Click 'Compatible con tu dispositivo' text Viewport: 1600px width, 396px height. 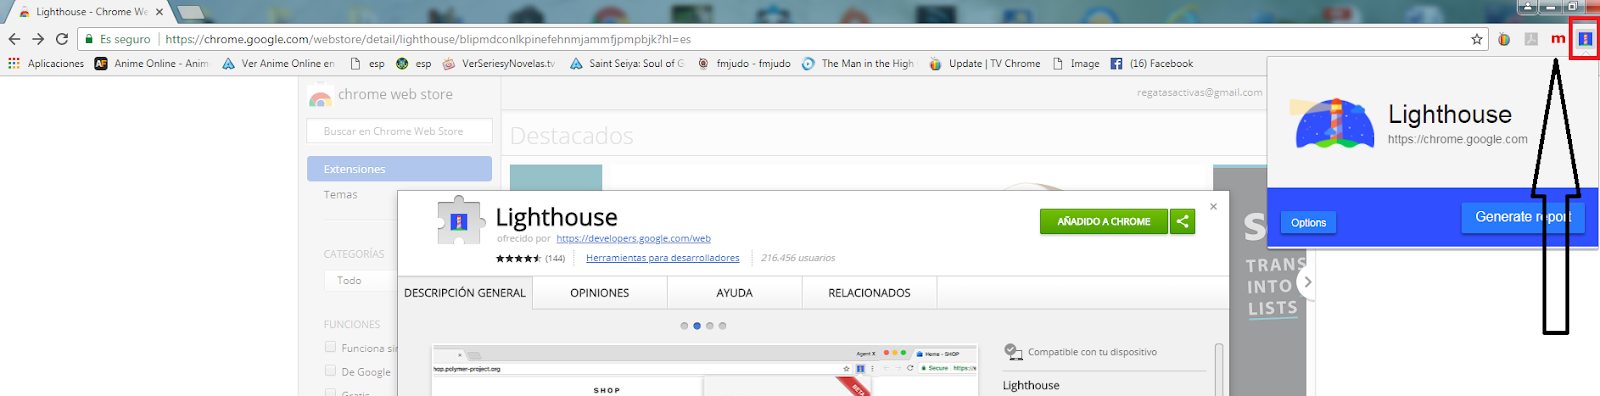[1092, 352]
